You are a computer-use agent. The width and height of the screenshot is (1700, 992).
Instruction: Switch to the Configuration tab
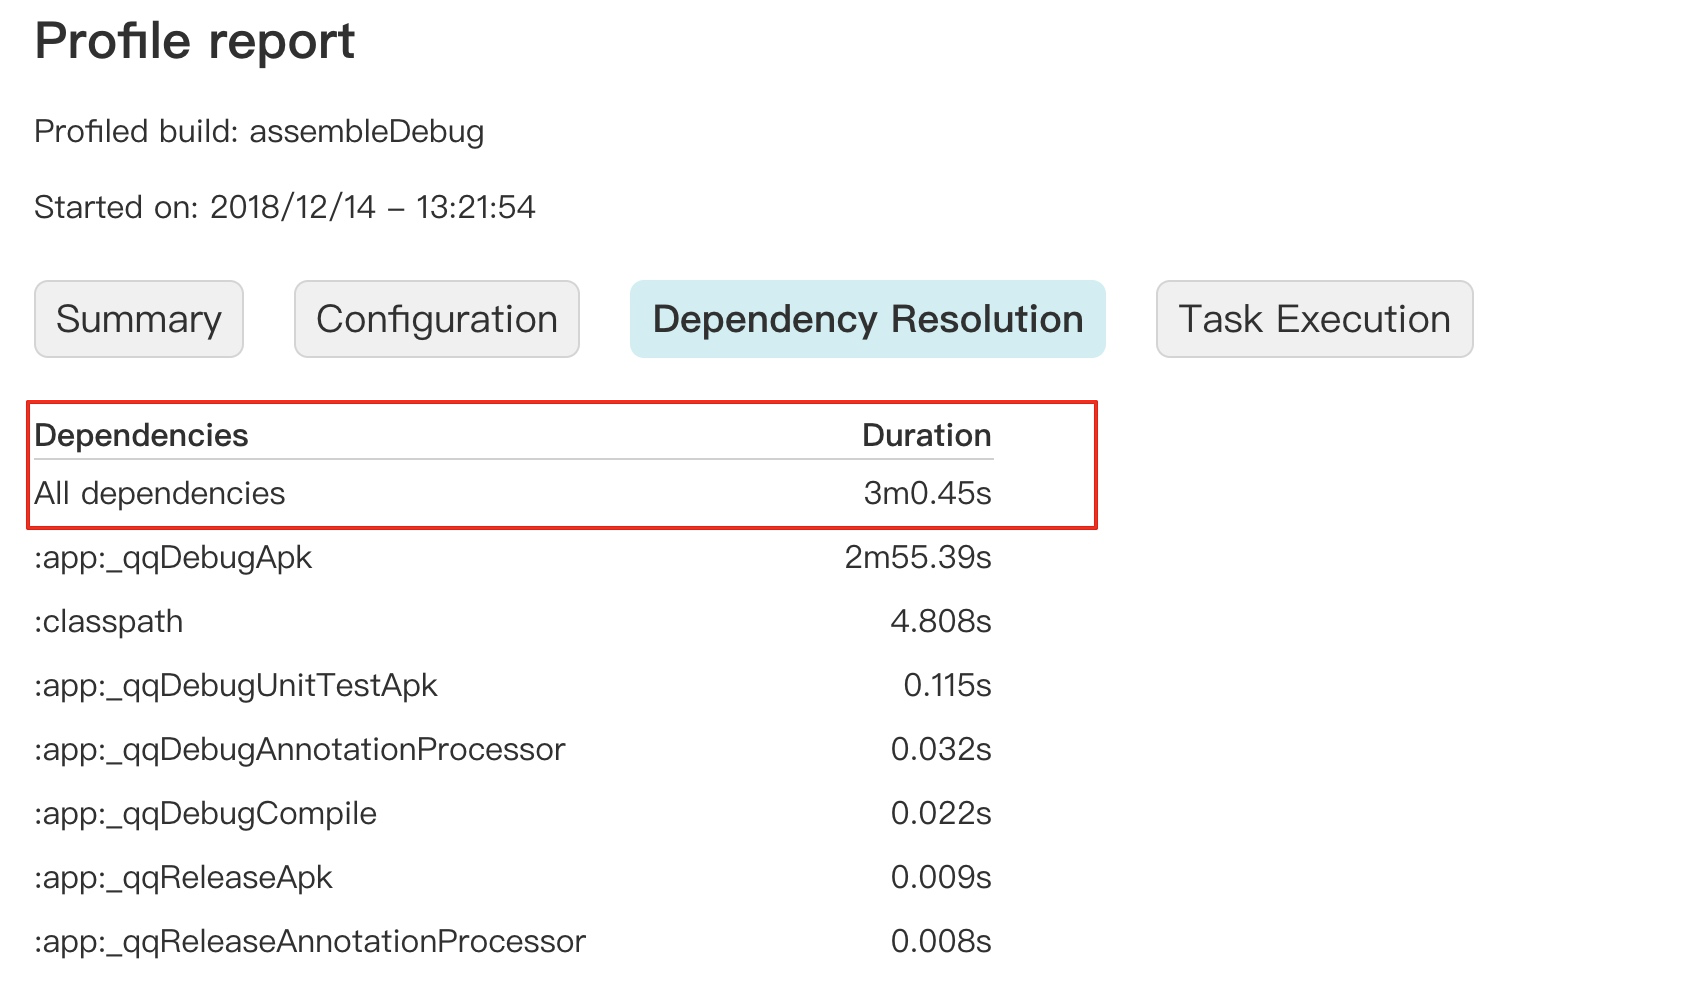(x=437, y=319)
